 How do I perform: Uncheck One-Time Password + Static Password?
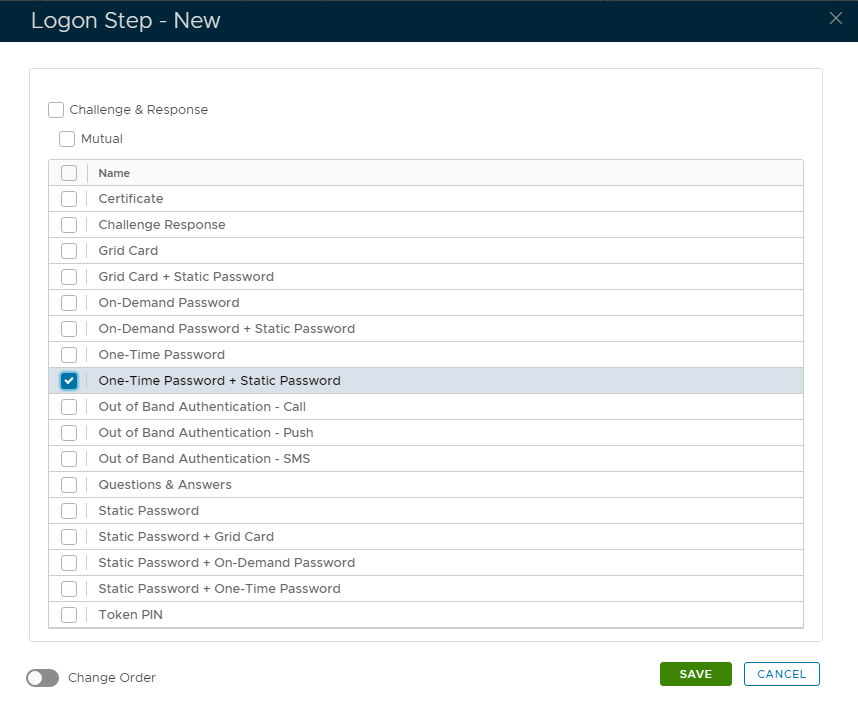pos(69,381)
